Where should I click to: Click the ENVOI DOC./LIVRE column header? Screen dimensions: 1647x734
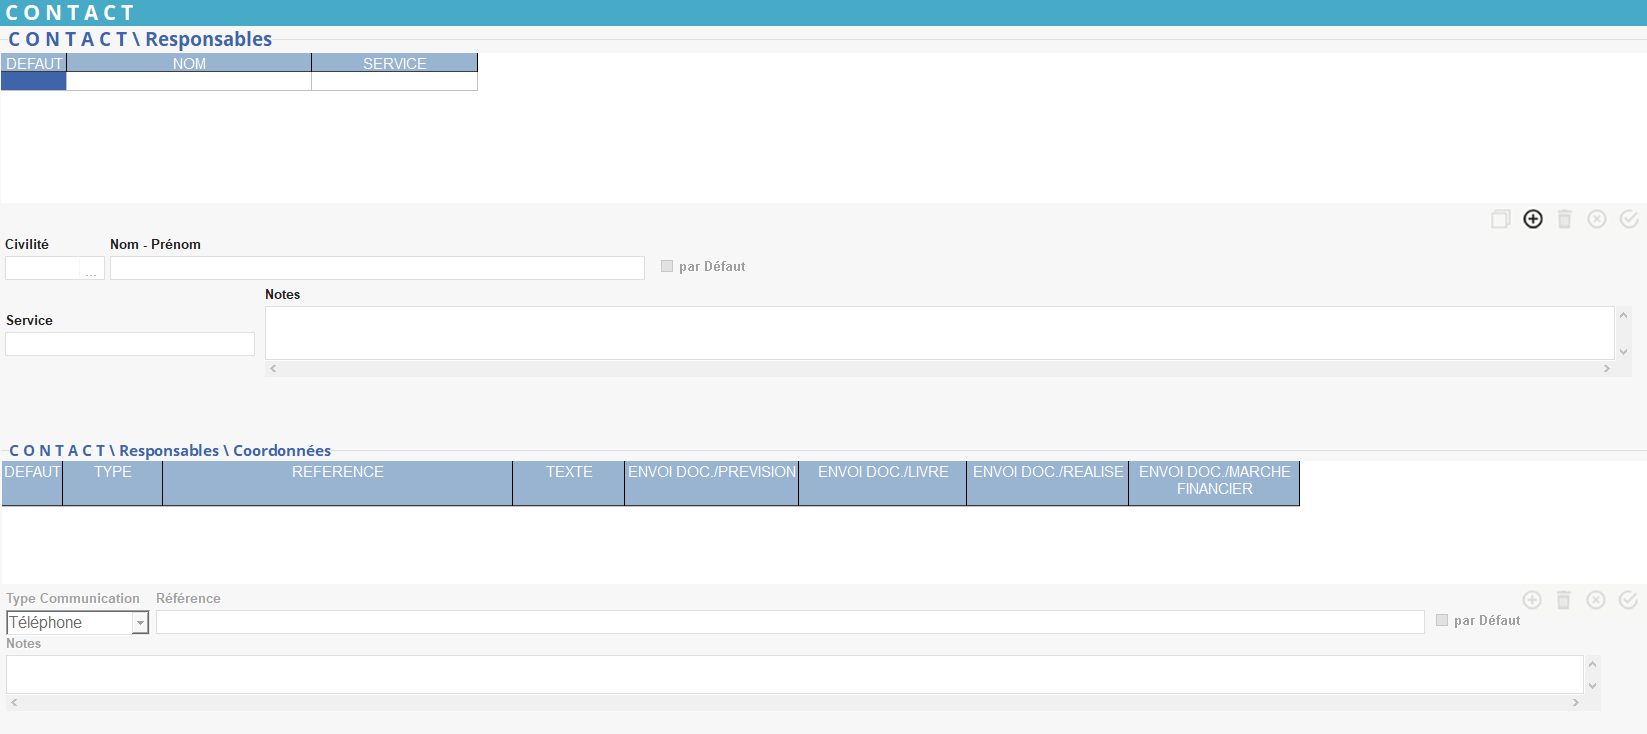pyautogui.click(x=882, y=472)
